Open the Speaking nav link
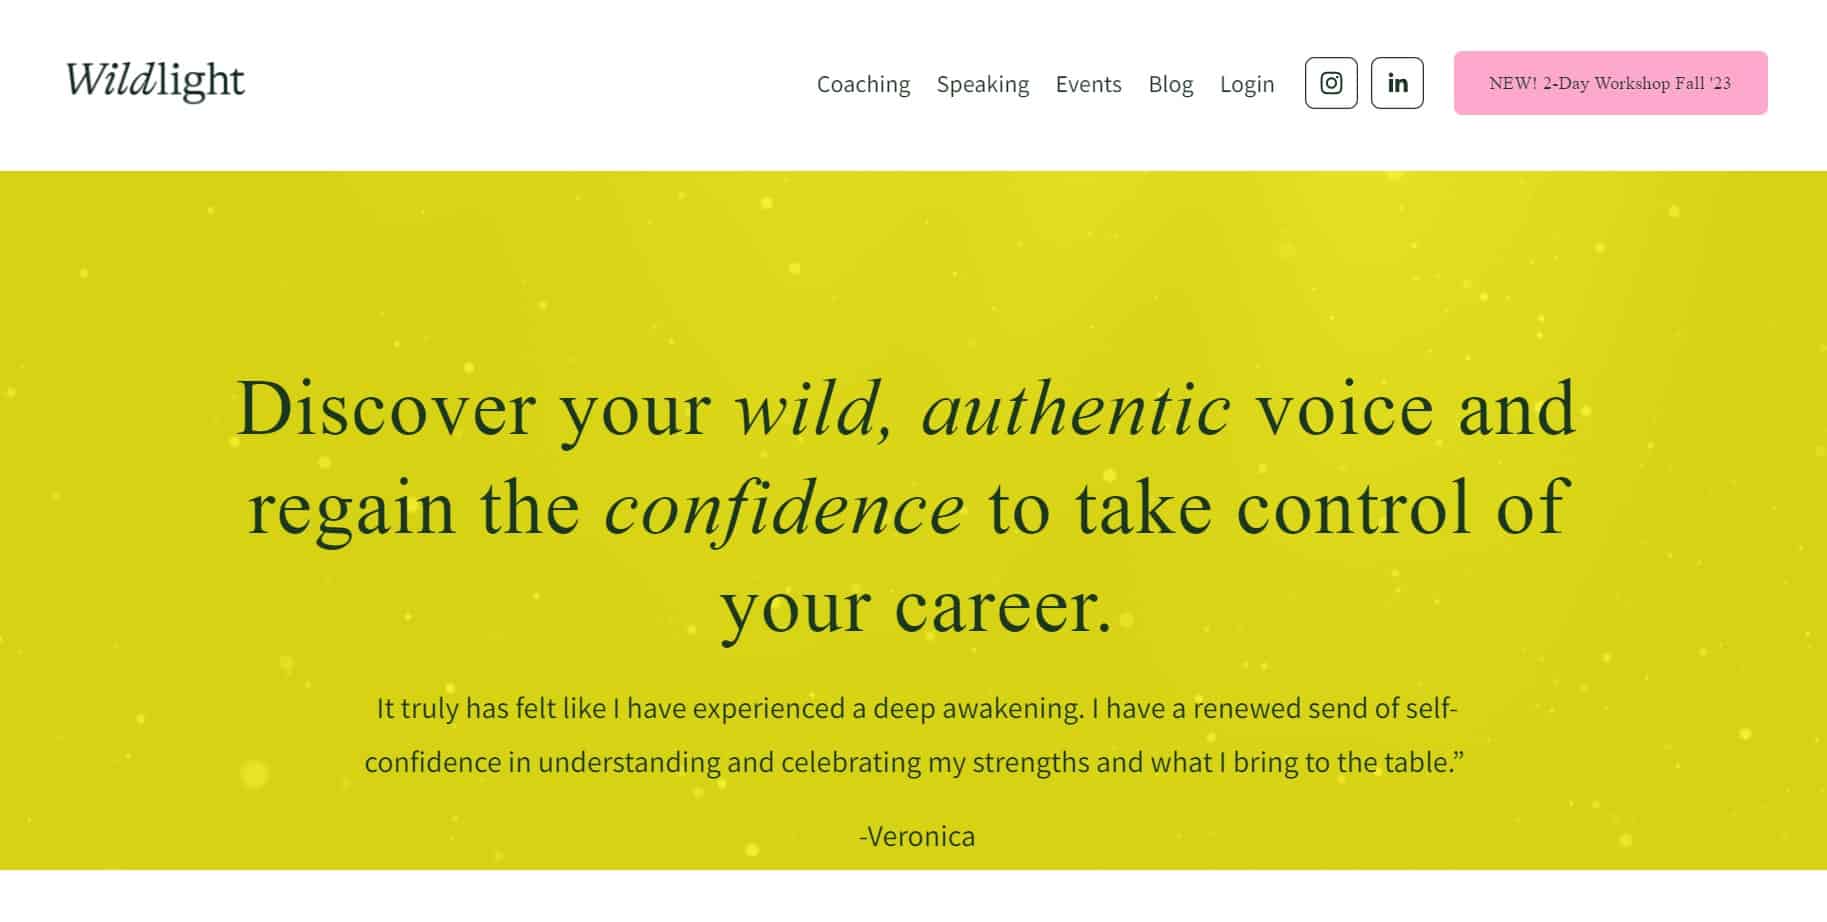 982,84
